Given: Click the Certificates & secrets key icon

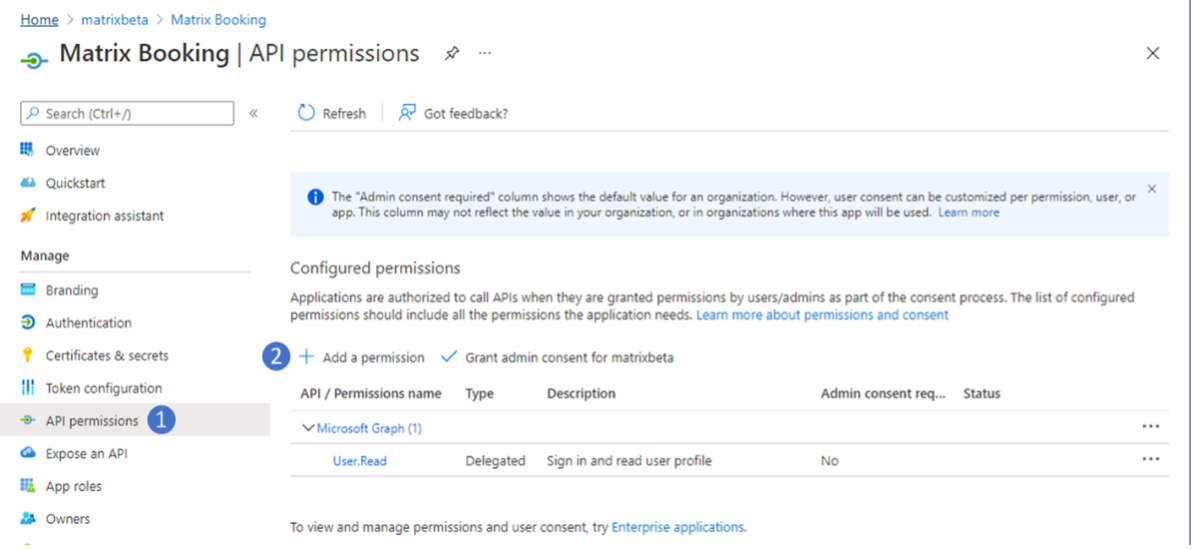Looking at the screenshot, I should (x=28, y=356).
